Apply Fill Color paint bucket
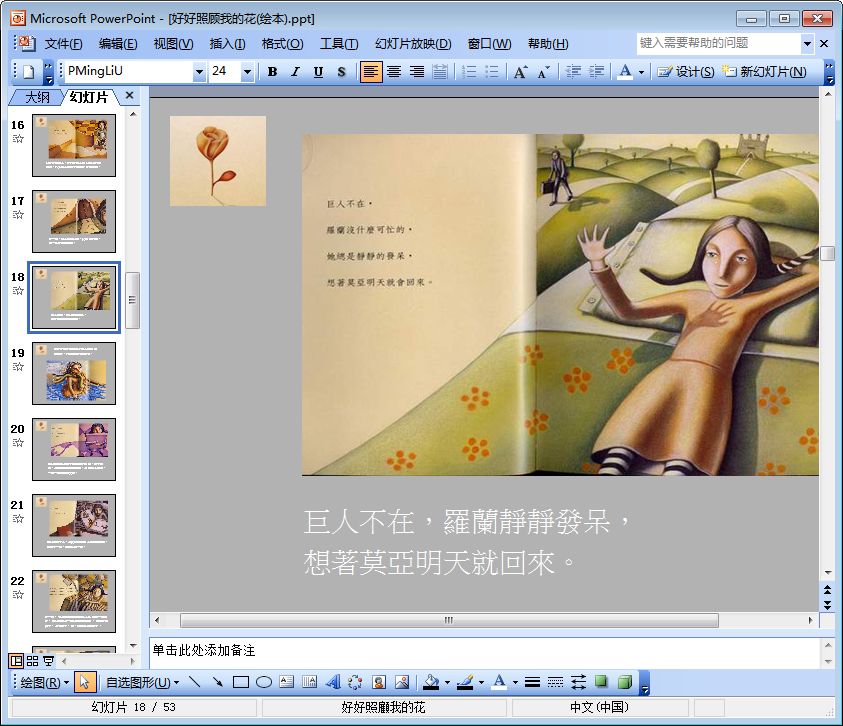Screen dimensions: 843x726 [x=431, y=682]
